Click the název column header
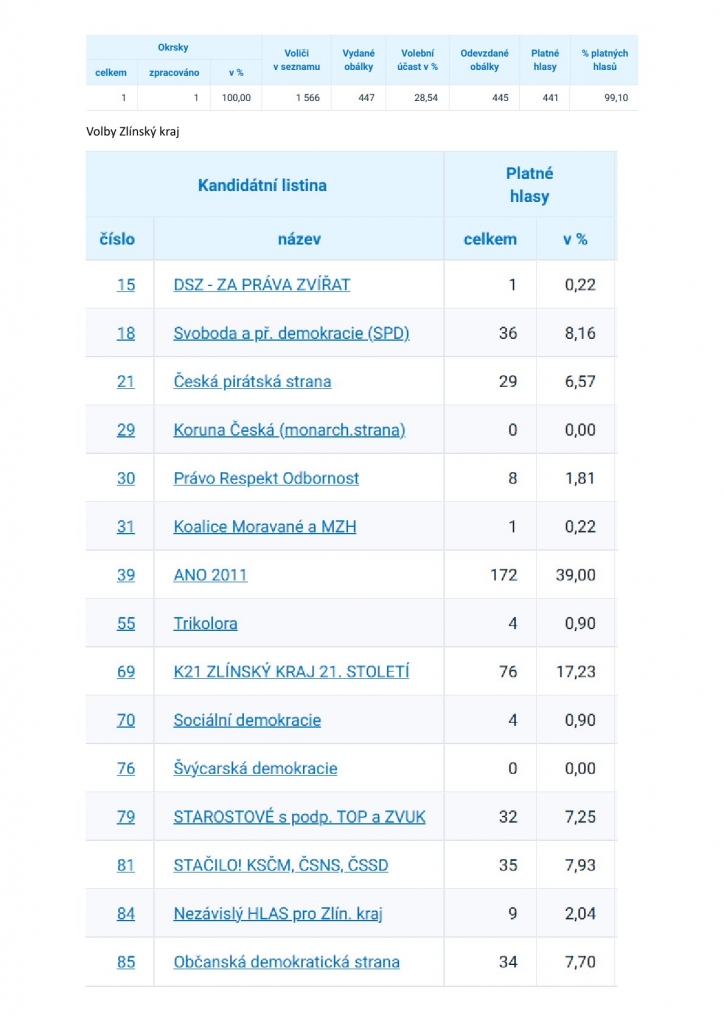724x1024 pixels. tap(299, 239)
